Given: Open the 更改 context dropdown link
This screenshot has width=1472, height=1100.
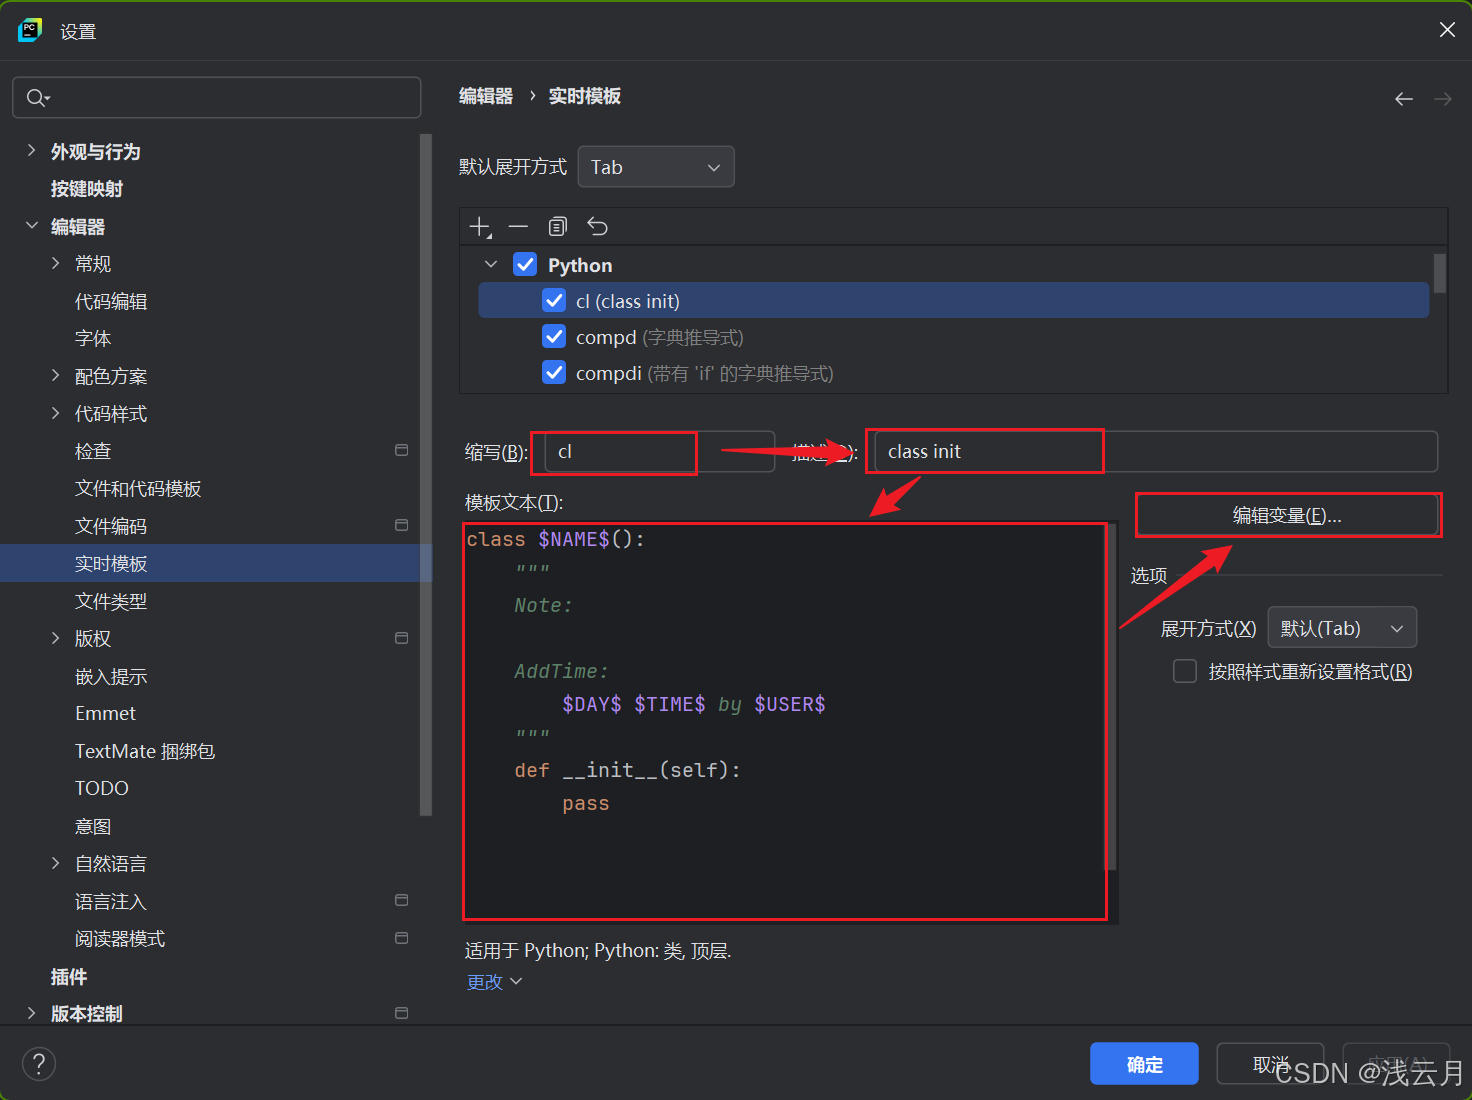Looking at the screenshot, I should (494, 982).
